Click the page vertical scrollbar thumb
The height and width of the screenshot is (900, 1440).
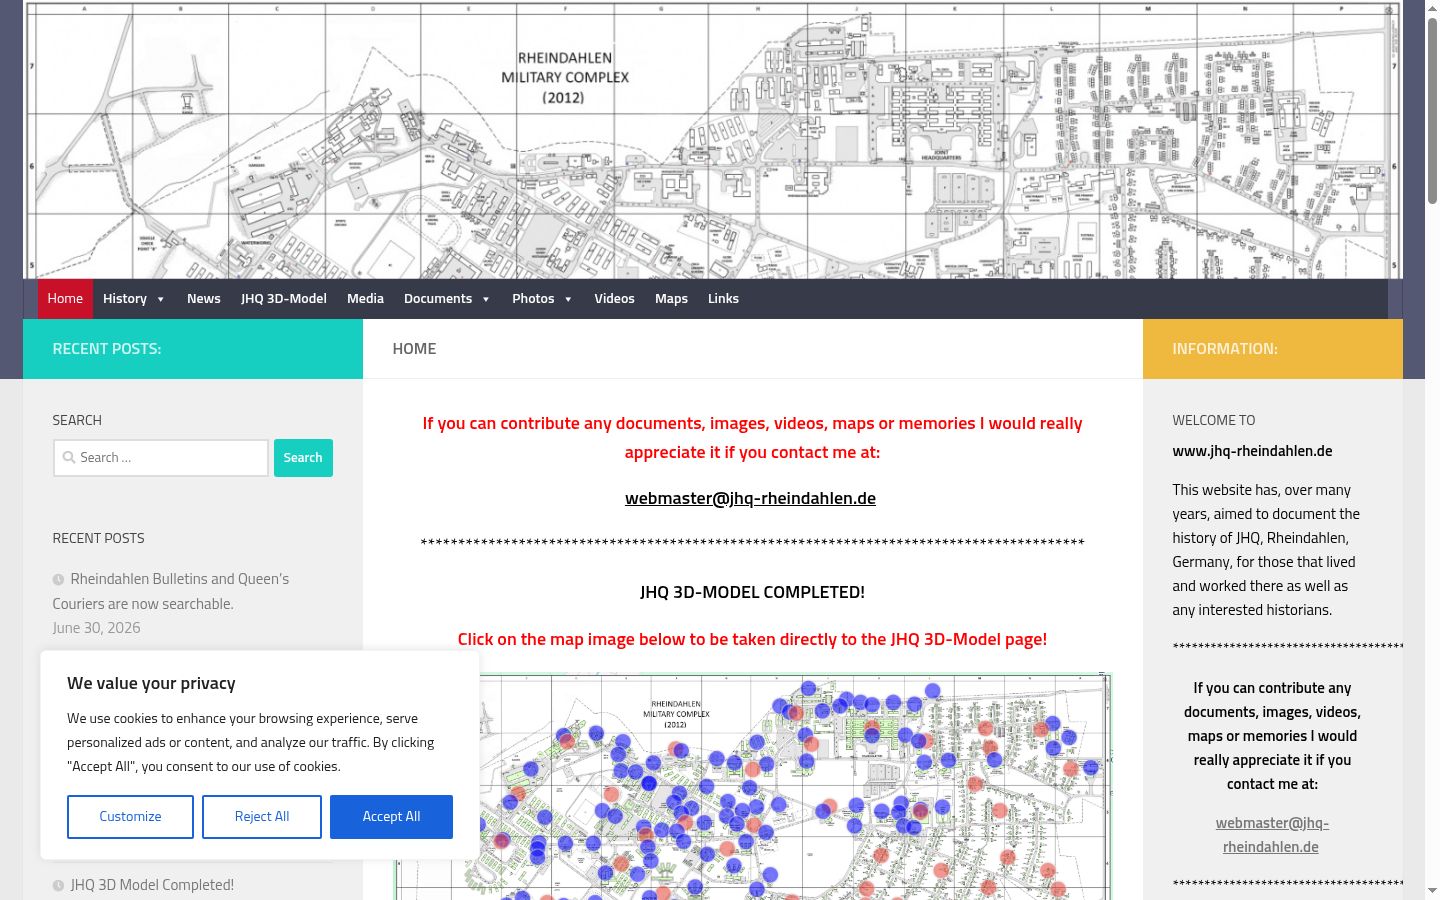[x=1432, y=111]
